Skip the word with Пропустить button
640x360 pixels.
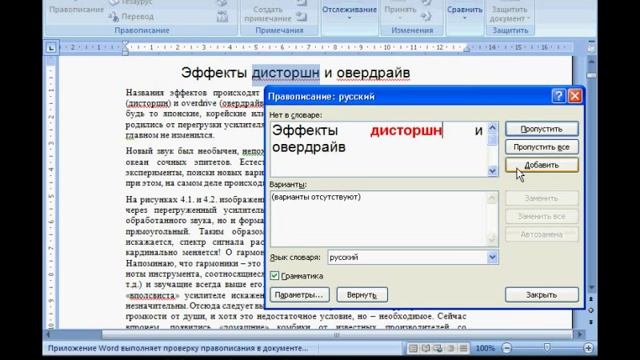coord(542,129)
